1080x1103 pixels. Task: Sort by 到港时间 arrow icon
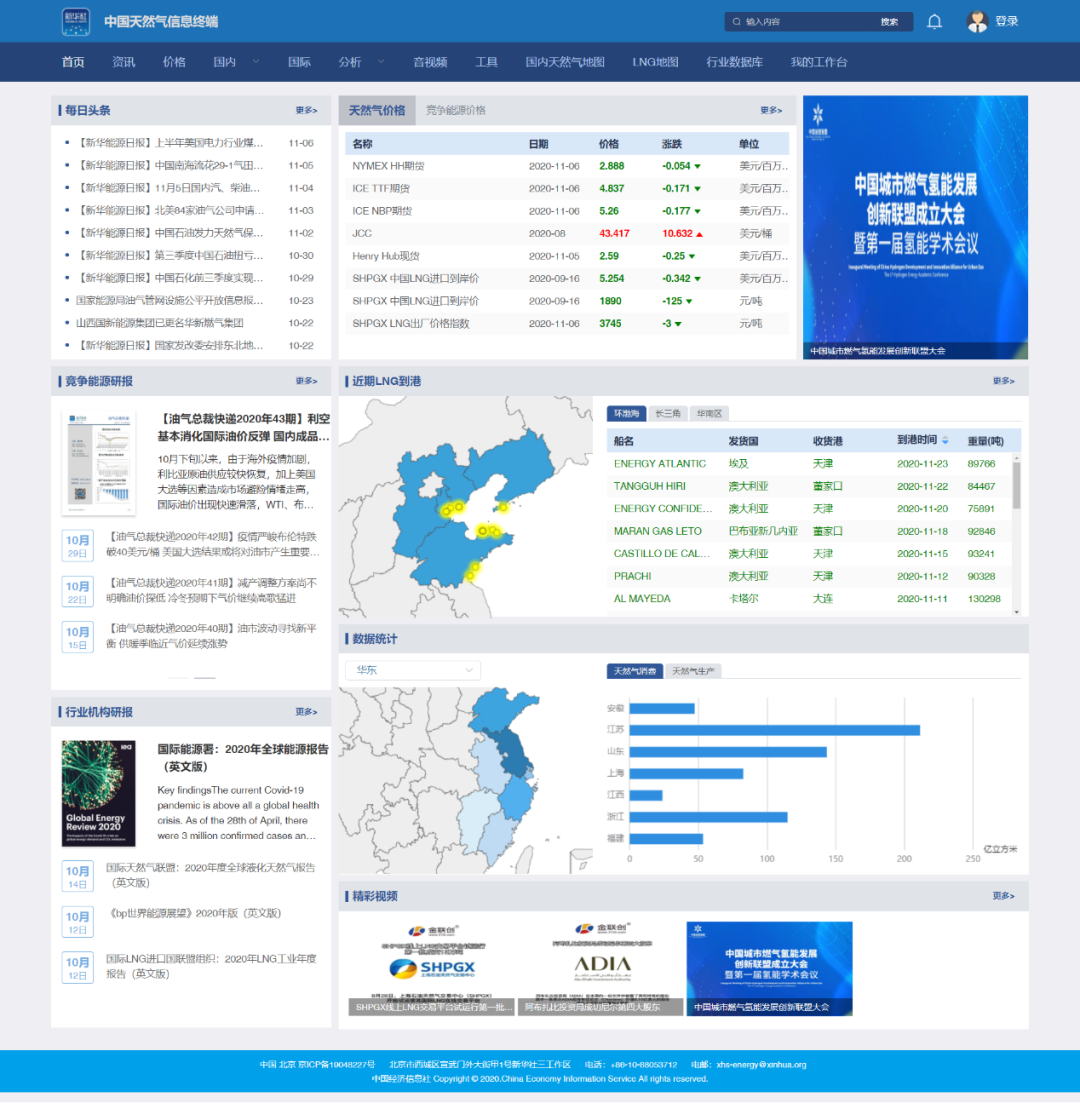click(946, 441)
